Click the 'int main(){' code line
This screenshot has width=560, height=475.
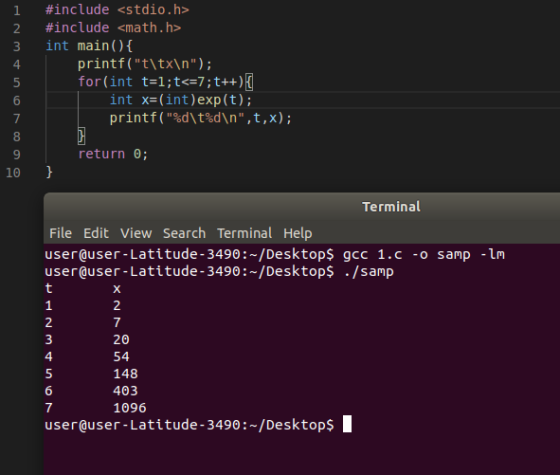[89, 46]
